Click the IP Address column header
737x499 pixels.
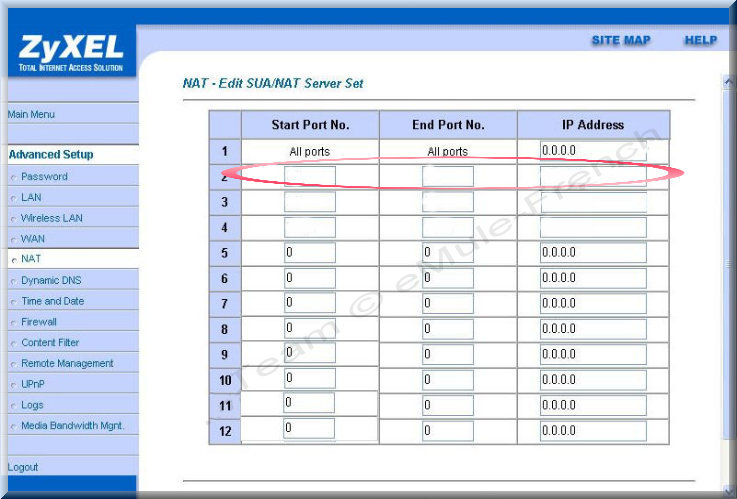pyautogui.click(x=593, y=125)
